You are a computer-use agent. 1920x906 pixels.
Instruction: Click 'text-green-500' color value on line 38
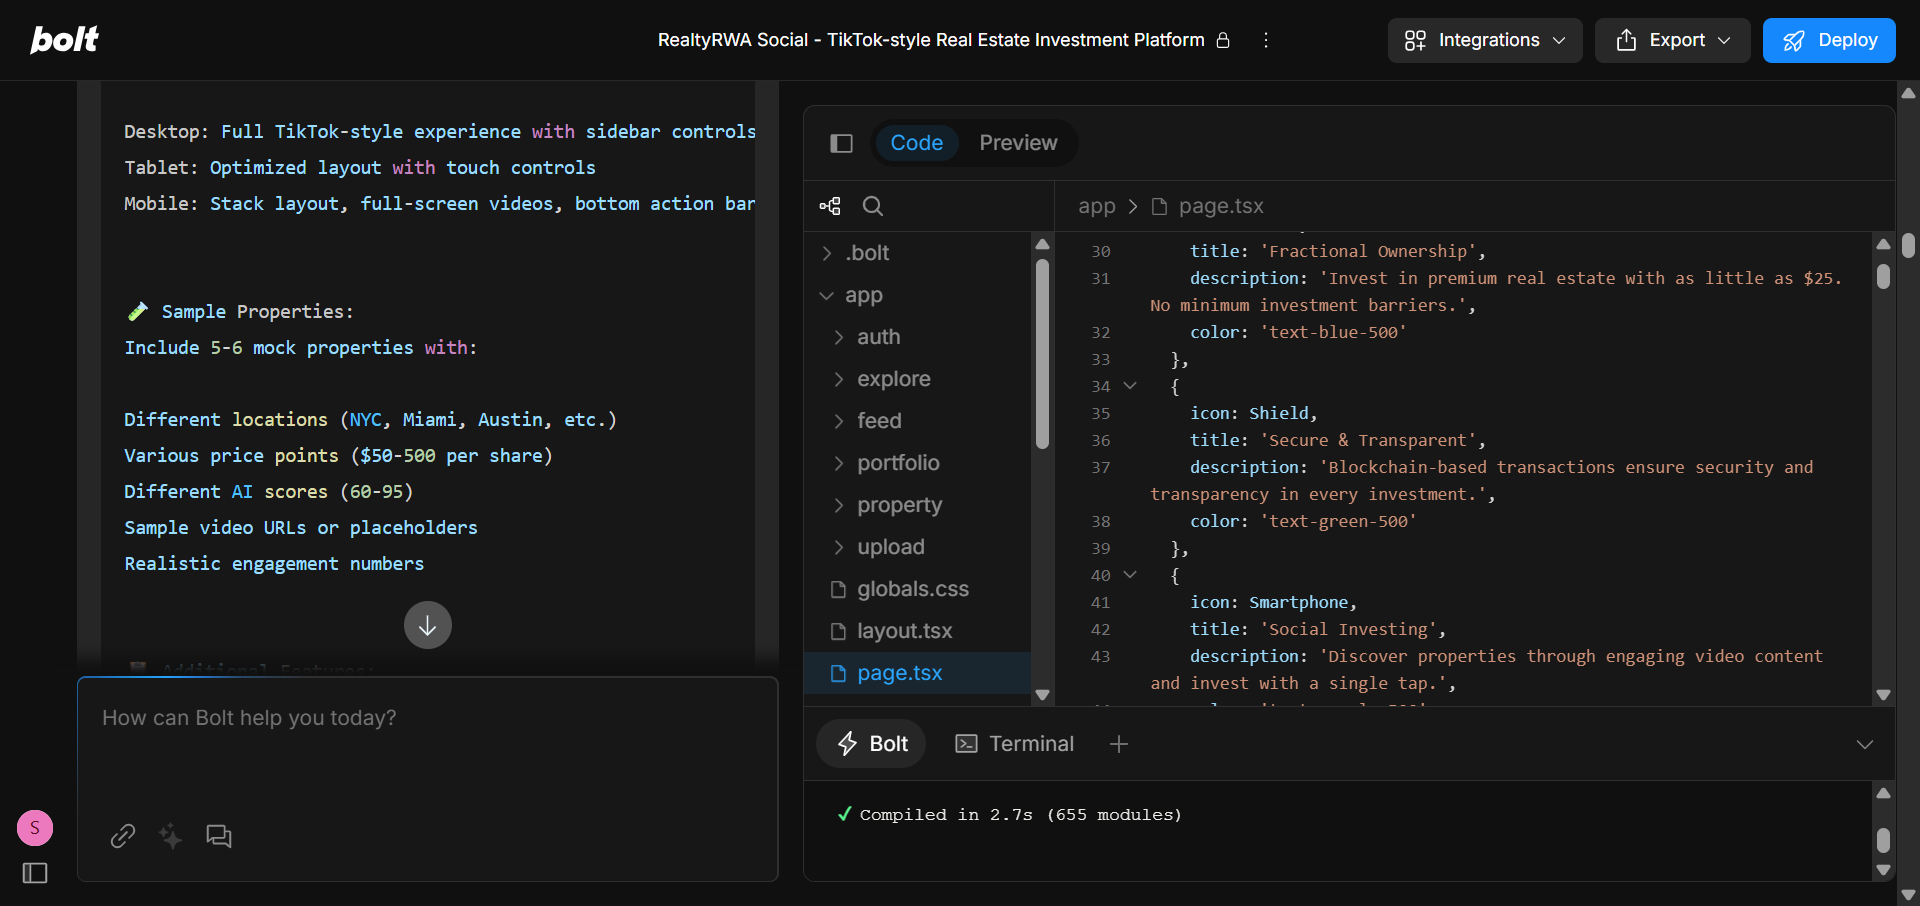(x=1338, y=521)
